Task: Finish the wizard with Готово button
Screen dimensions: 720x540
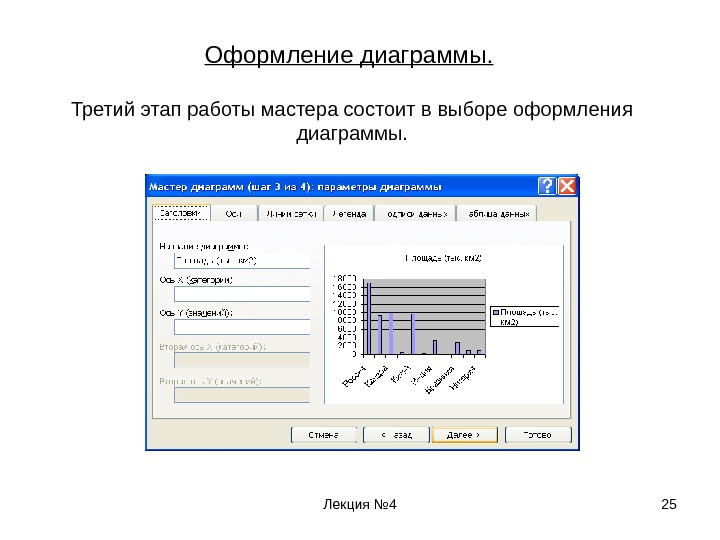Action: click(x=538, y=435)
